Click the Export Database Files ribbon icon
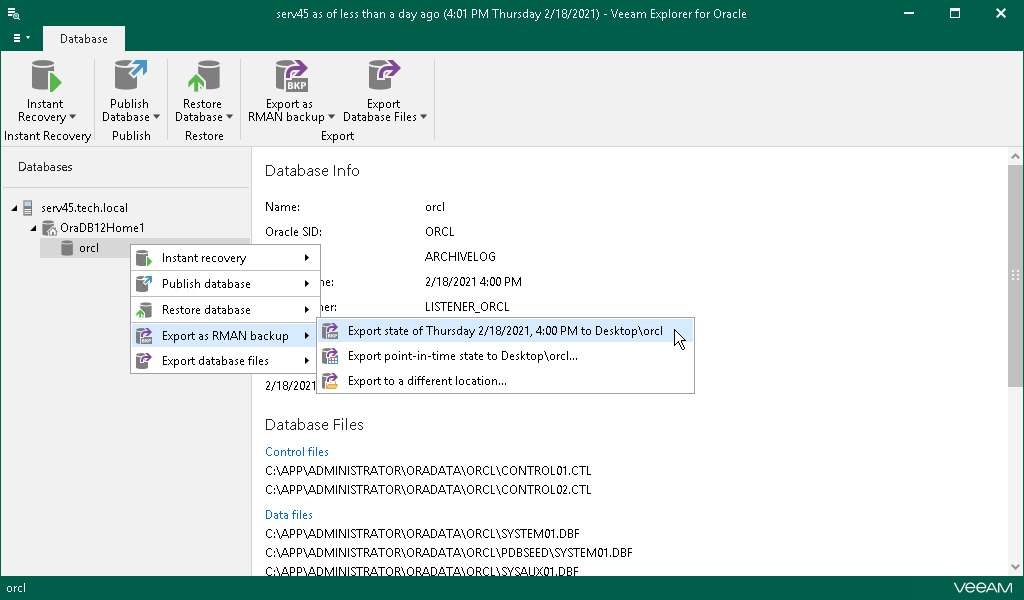 [x=383, y=76]
